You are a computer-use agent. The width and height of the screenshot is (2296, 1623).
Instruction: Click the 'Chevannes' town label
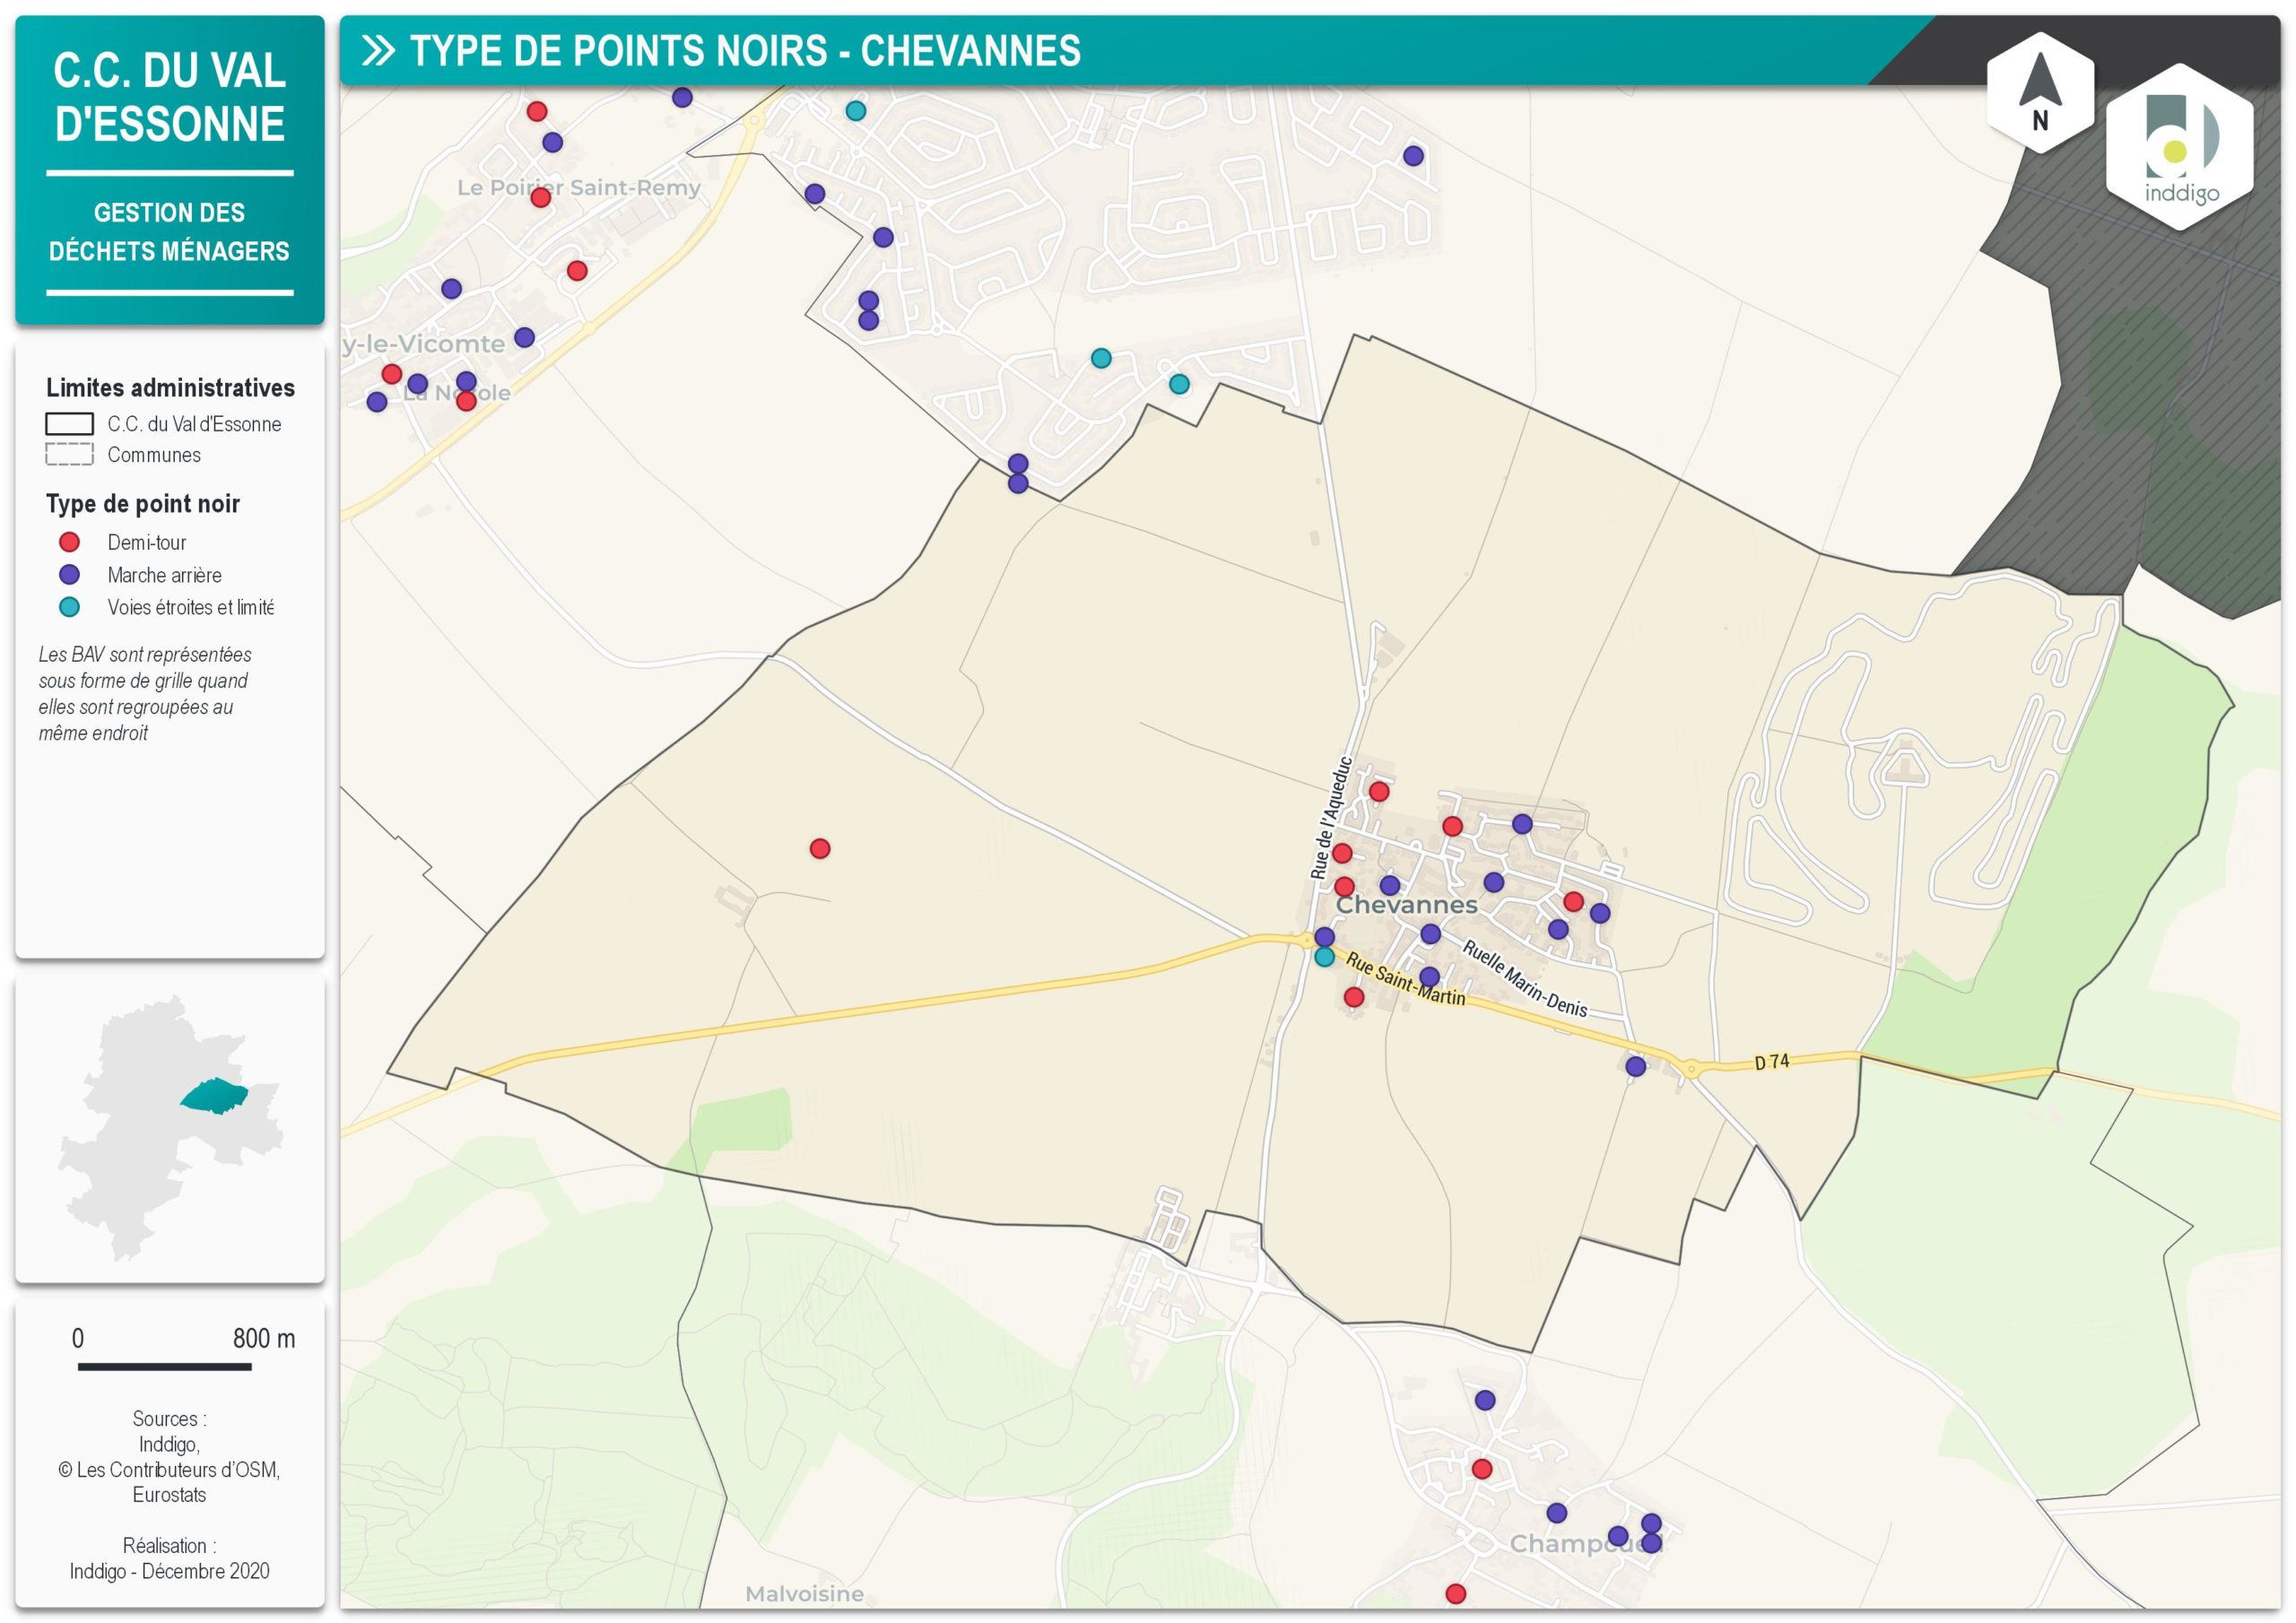(x=1406, y=905)
